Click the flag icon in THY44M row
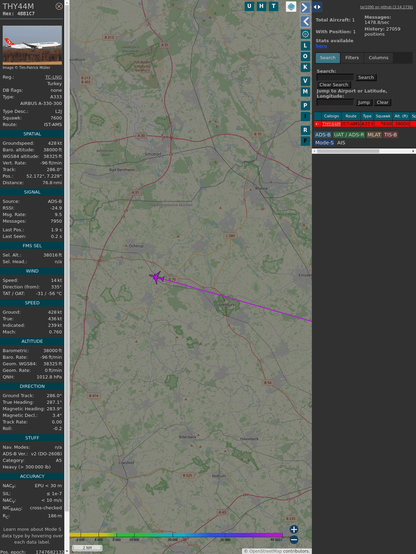The width and height of the screenshot is (416, 554). [317, 124]
